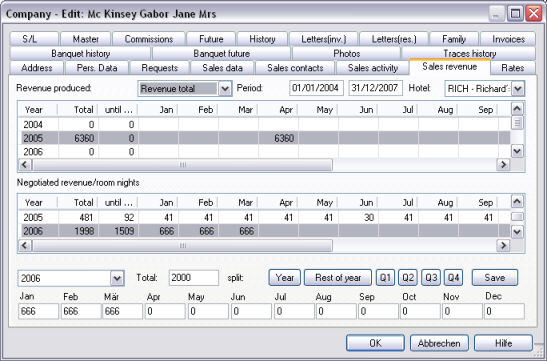Viewport: 547px width, 361px height.
Task: Select the 2006 row in revenue produced table
Action: tap(265, 152)
